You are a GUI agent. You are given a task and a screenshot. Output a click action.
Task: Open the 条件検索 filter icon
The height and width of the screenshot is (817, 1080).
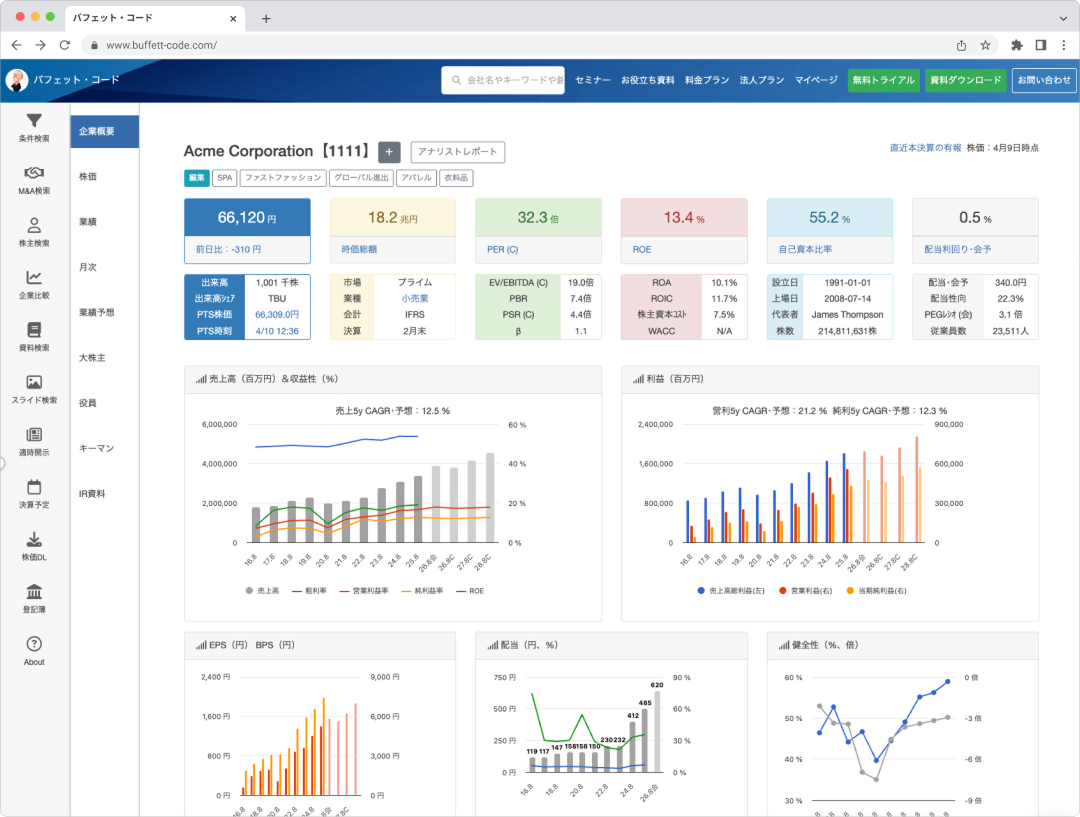coord(34,121)
